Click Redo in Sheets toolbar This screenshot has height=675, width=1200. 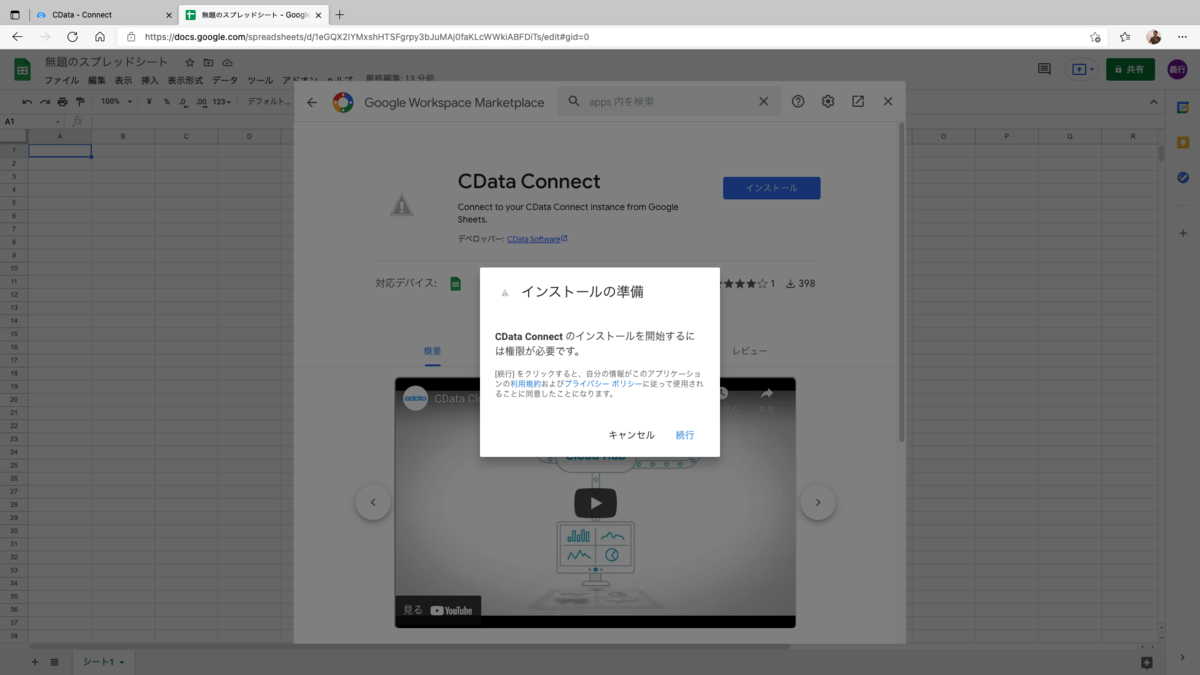(45, 102)
